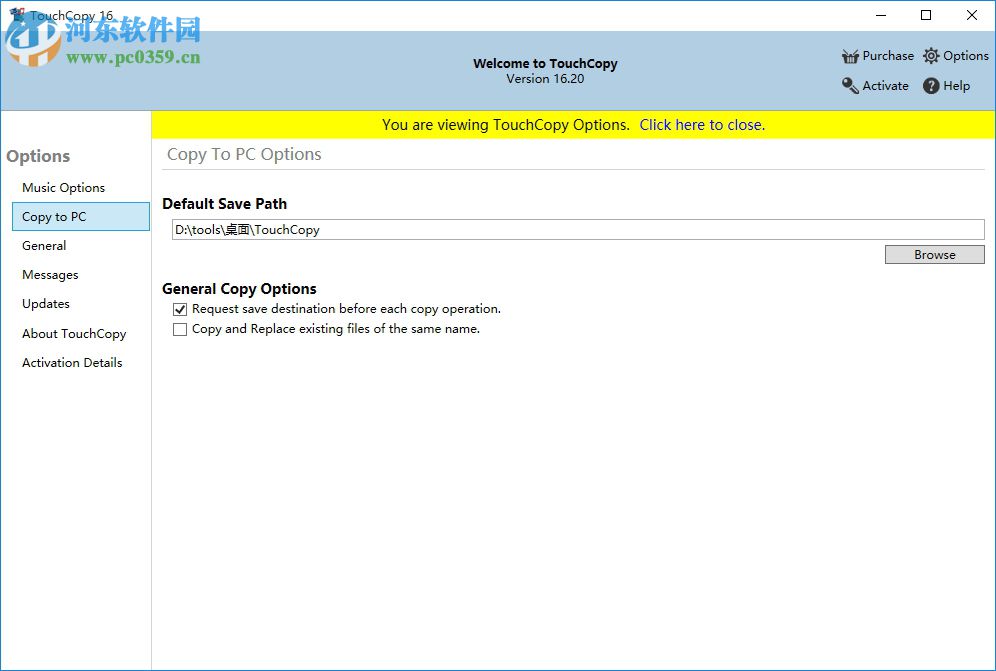Click the Options label in header
This screenshot has height=671, width=996.
coord(966,56)
